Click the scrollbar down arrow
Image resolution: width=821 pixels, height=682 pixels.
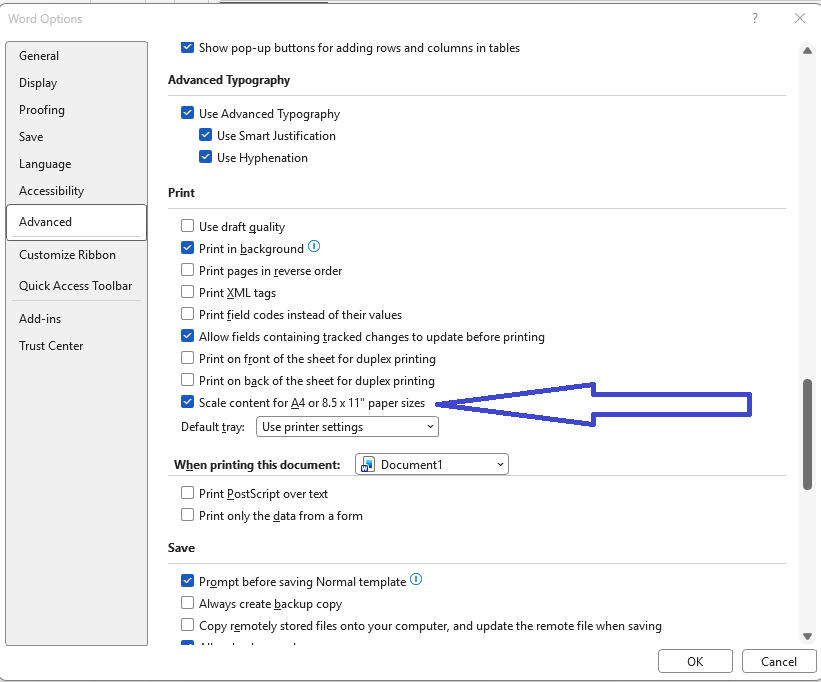pos(807,636)
